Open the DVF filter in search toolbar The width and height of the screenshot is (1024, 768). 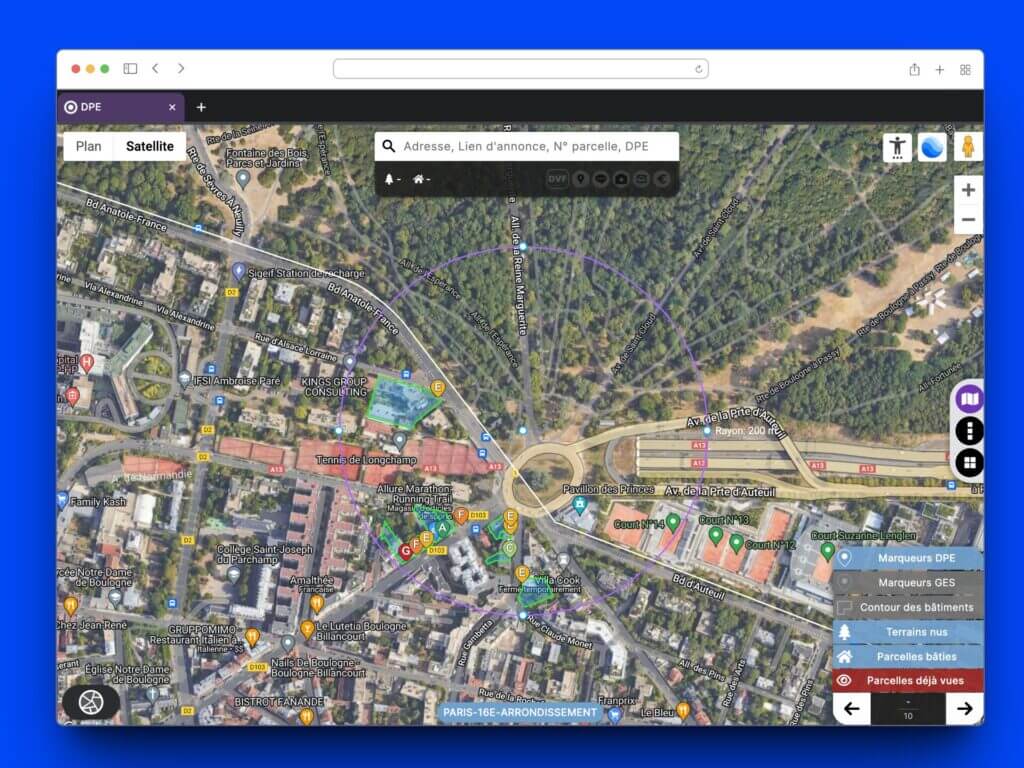point(557,179)
